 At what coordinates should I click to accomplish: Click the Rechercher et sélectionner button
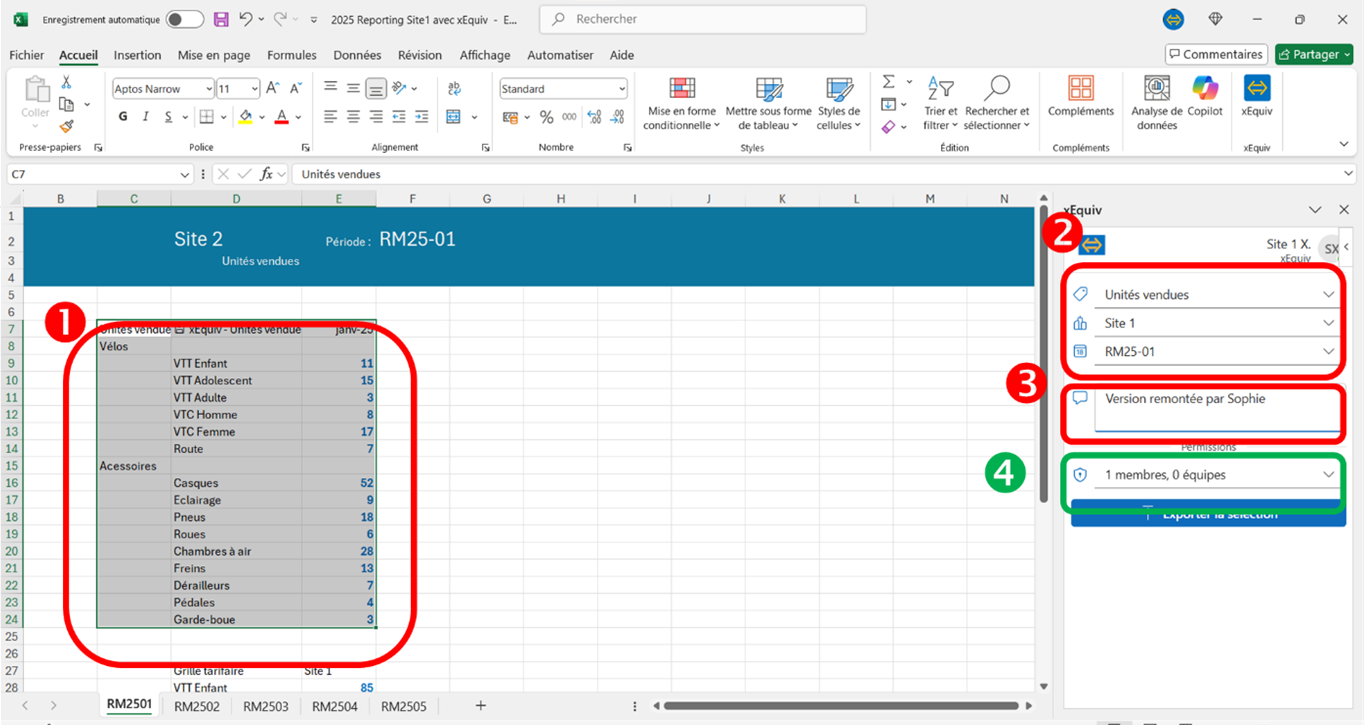997,103
